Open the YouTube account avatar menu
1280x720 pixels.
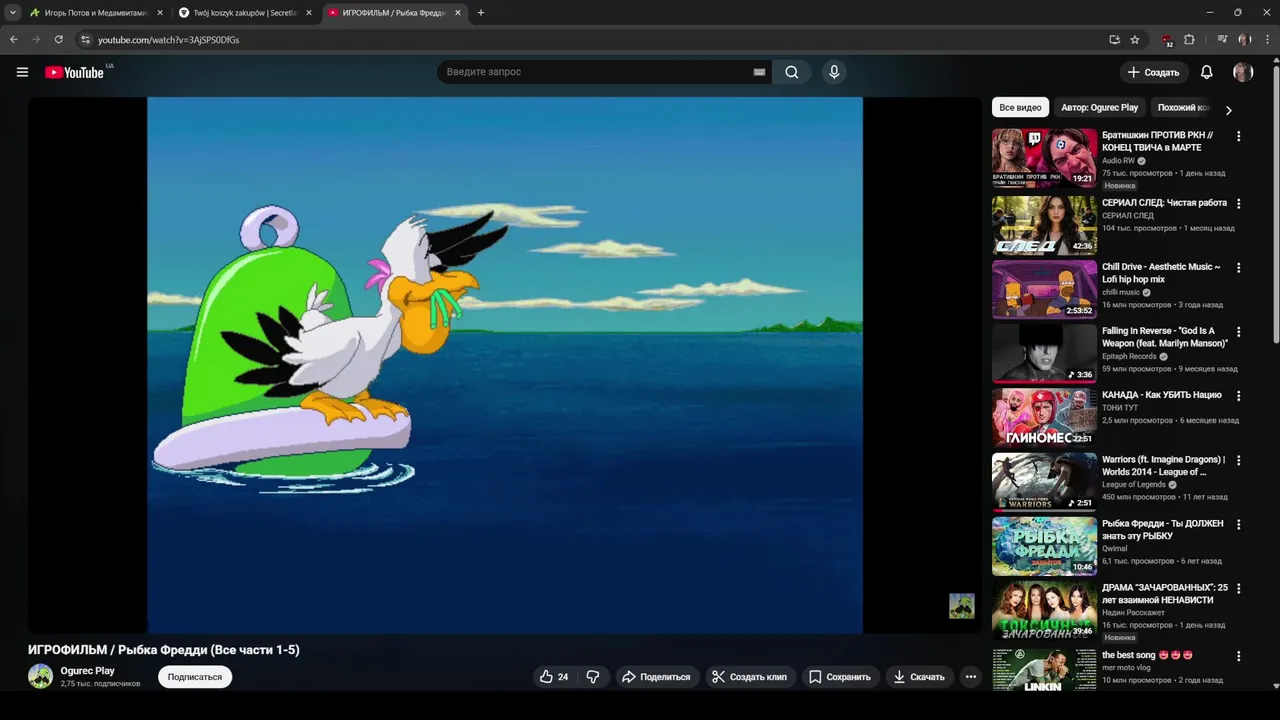click(1243, 72)
